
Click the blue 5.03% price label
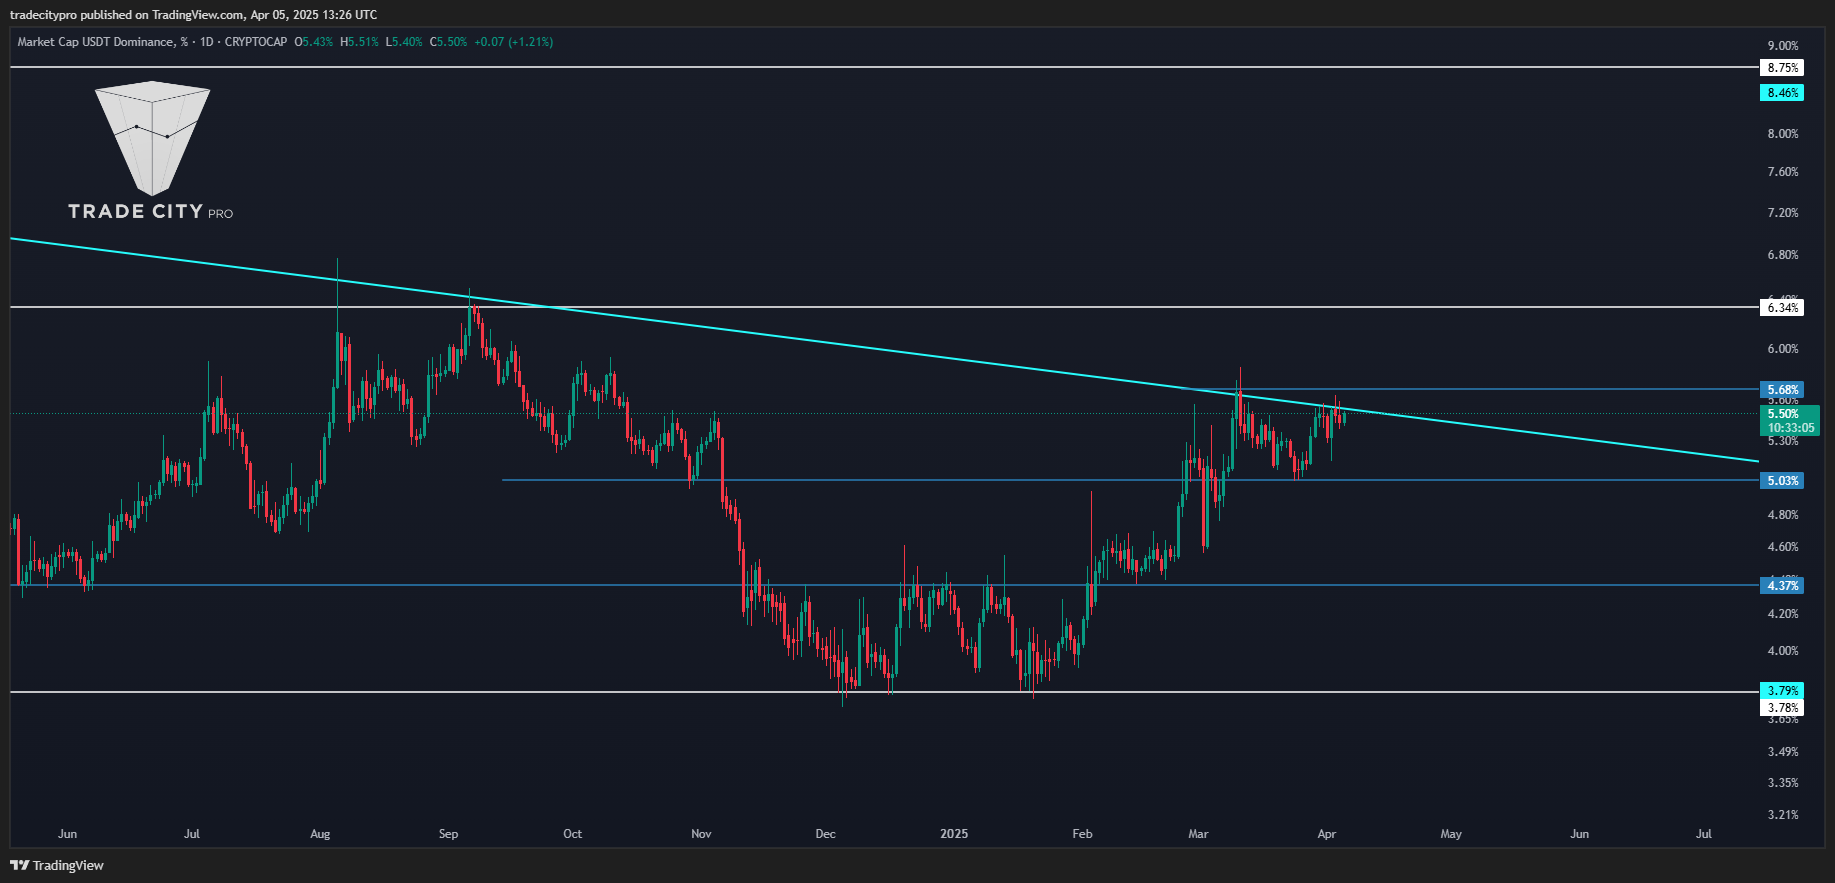[x=1782, y=481]
